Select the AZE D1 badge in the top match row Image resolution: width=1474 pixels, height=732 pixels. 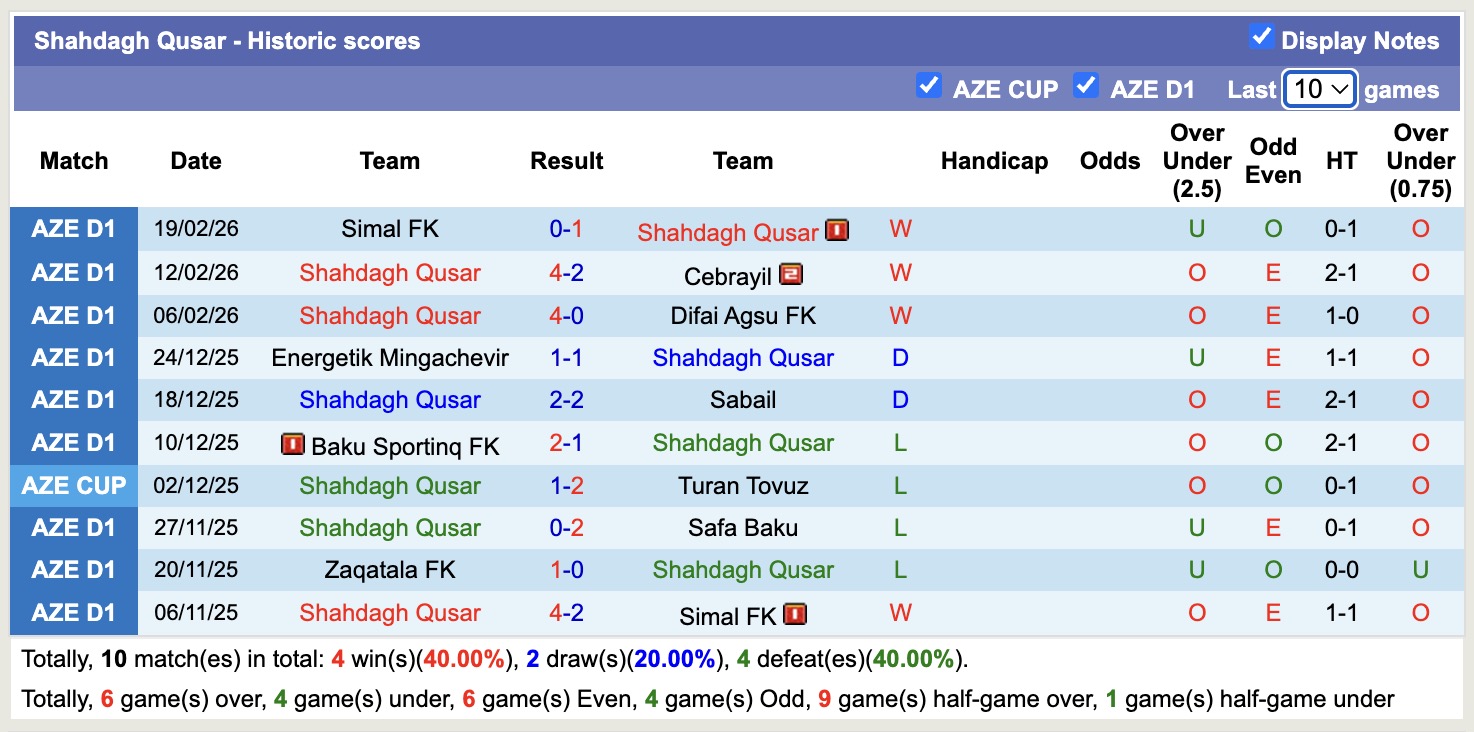tap(74, 228)
